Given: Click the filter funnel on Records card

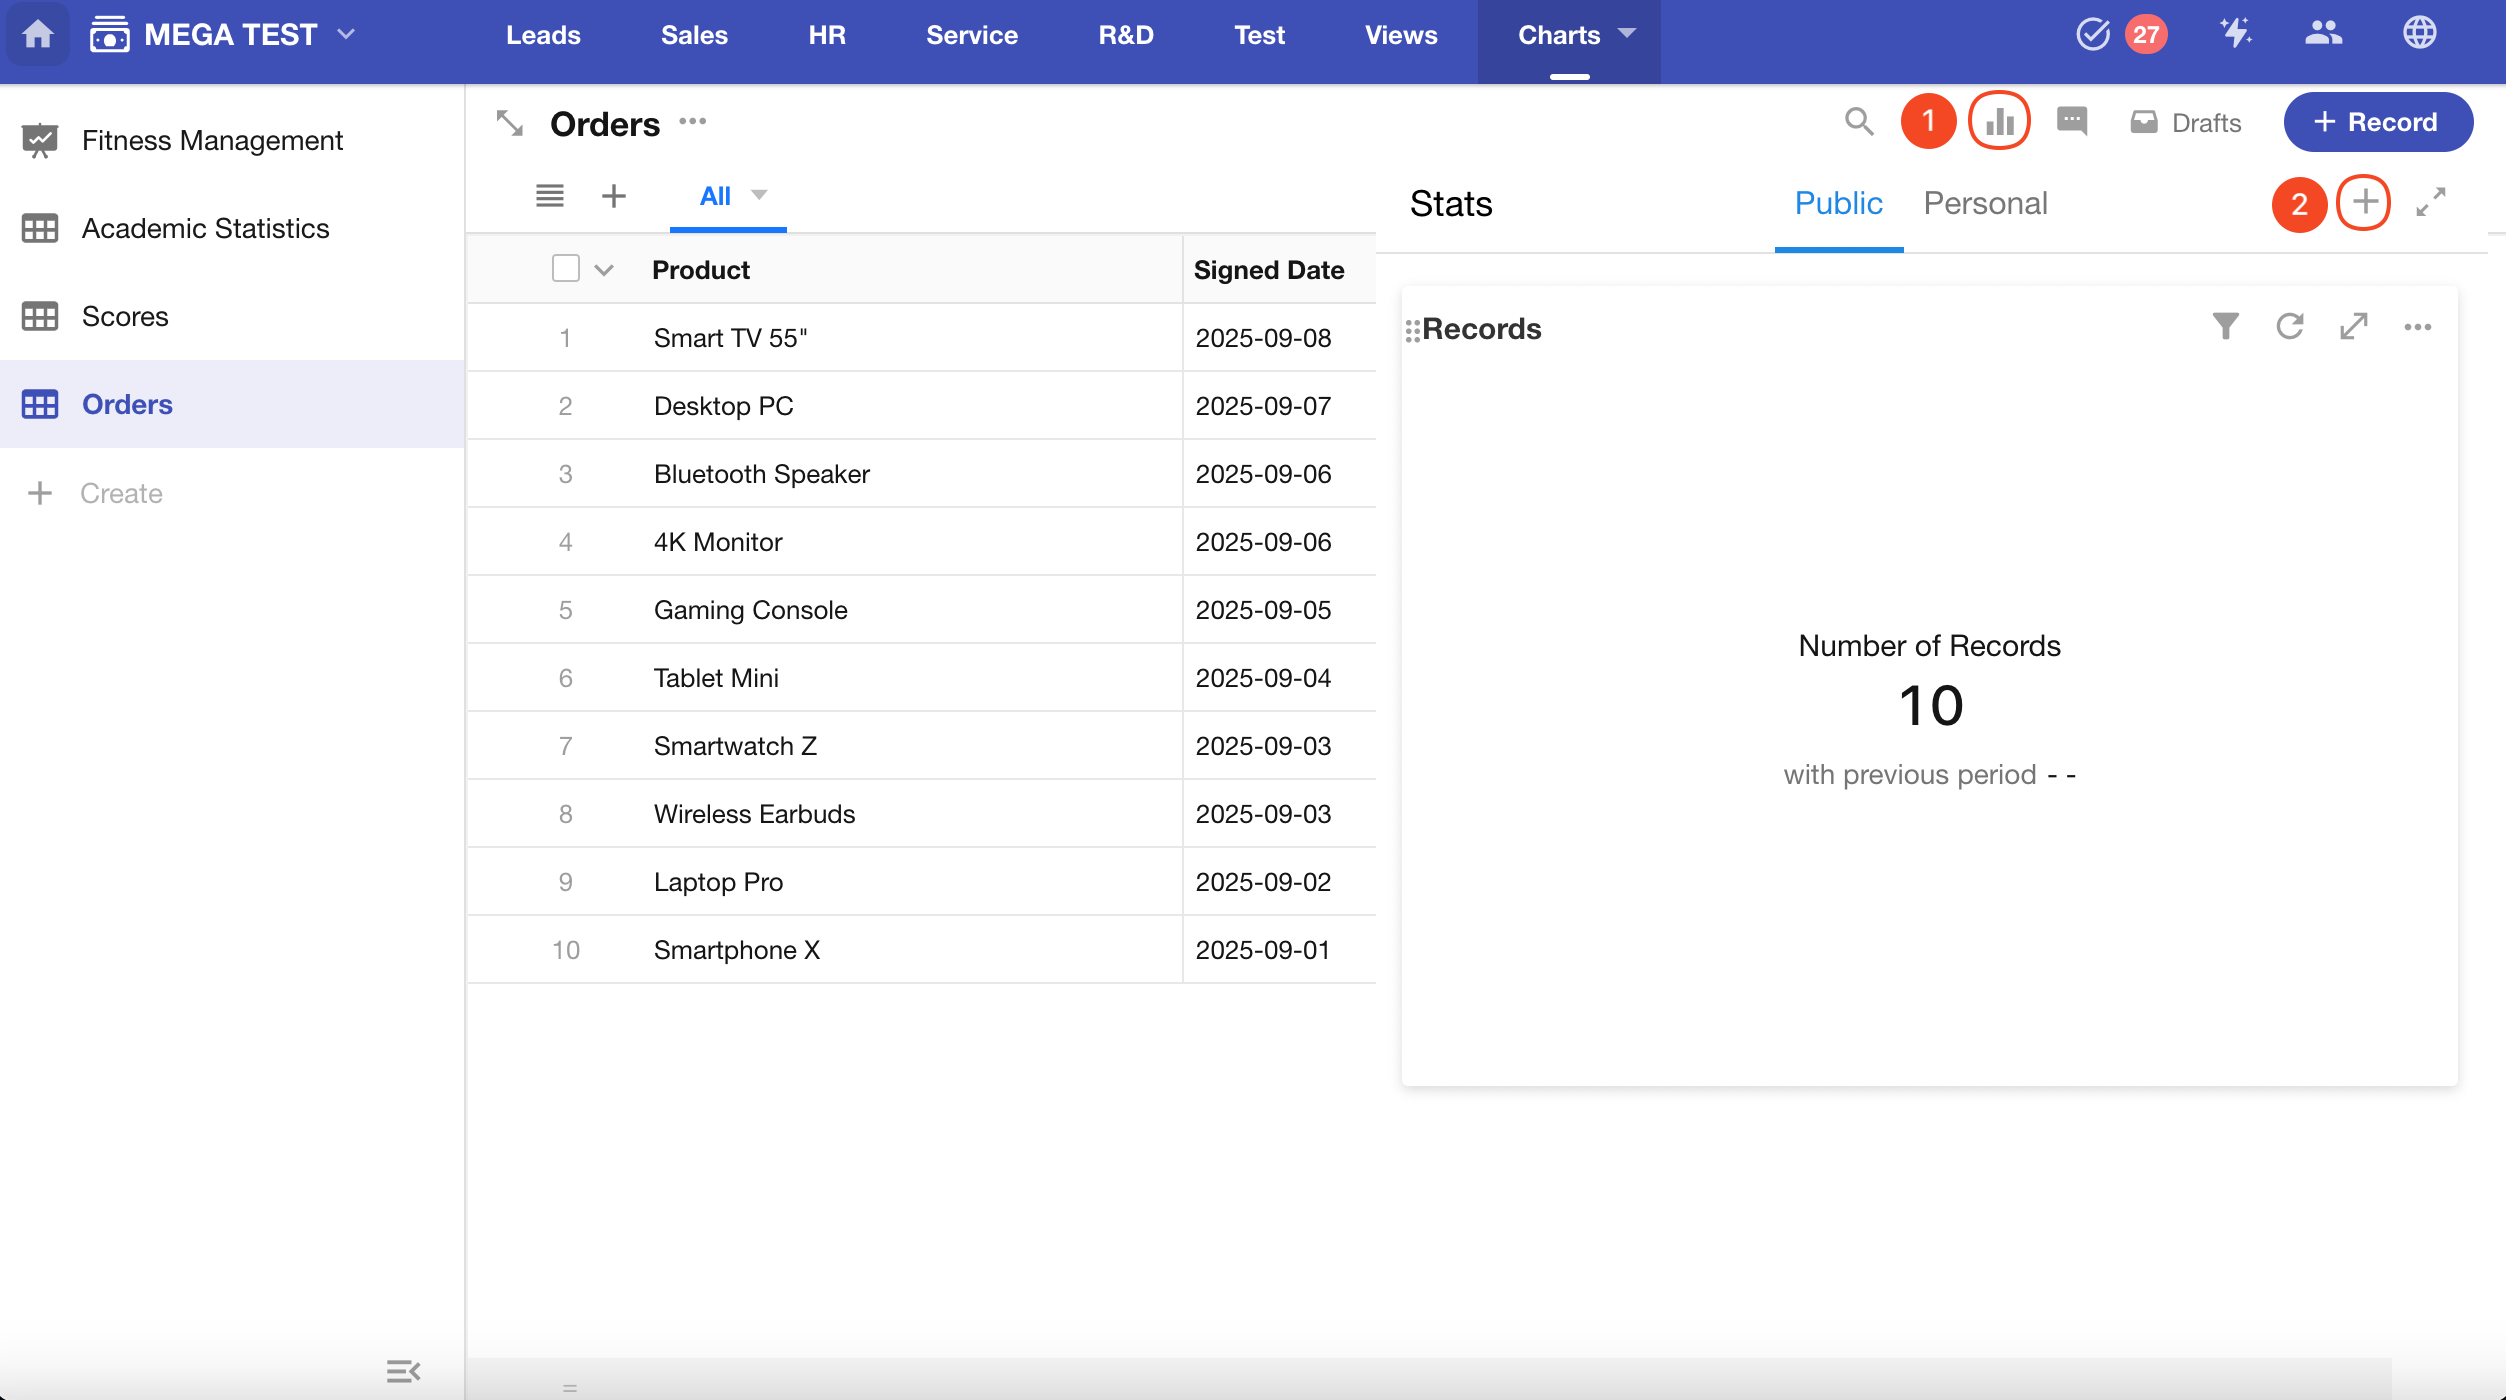Looking at the screenshot, I should (2225, 327).
